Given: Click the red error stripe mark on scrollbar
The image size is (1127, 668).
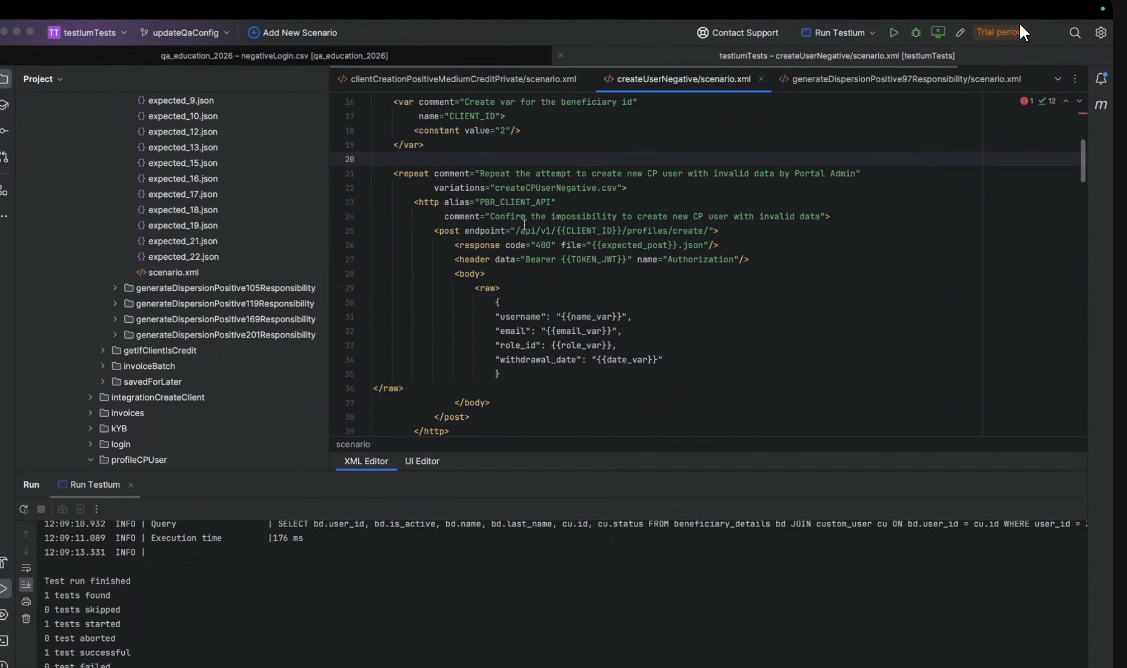Looking at the screenshot, I should 1082,114.
